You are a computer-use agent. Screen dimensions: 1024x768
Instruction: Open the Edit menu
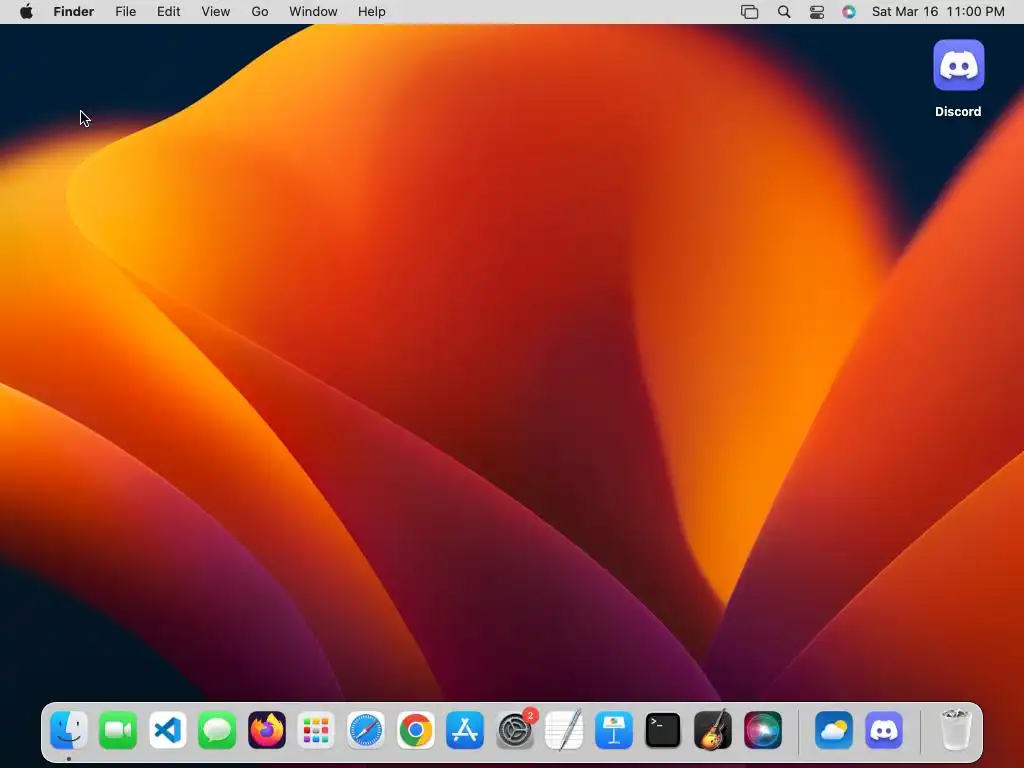(x=168, y=12)
